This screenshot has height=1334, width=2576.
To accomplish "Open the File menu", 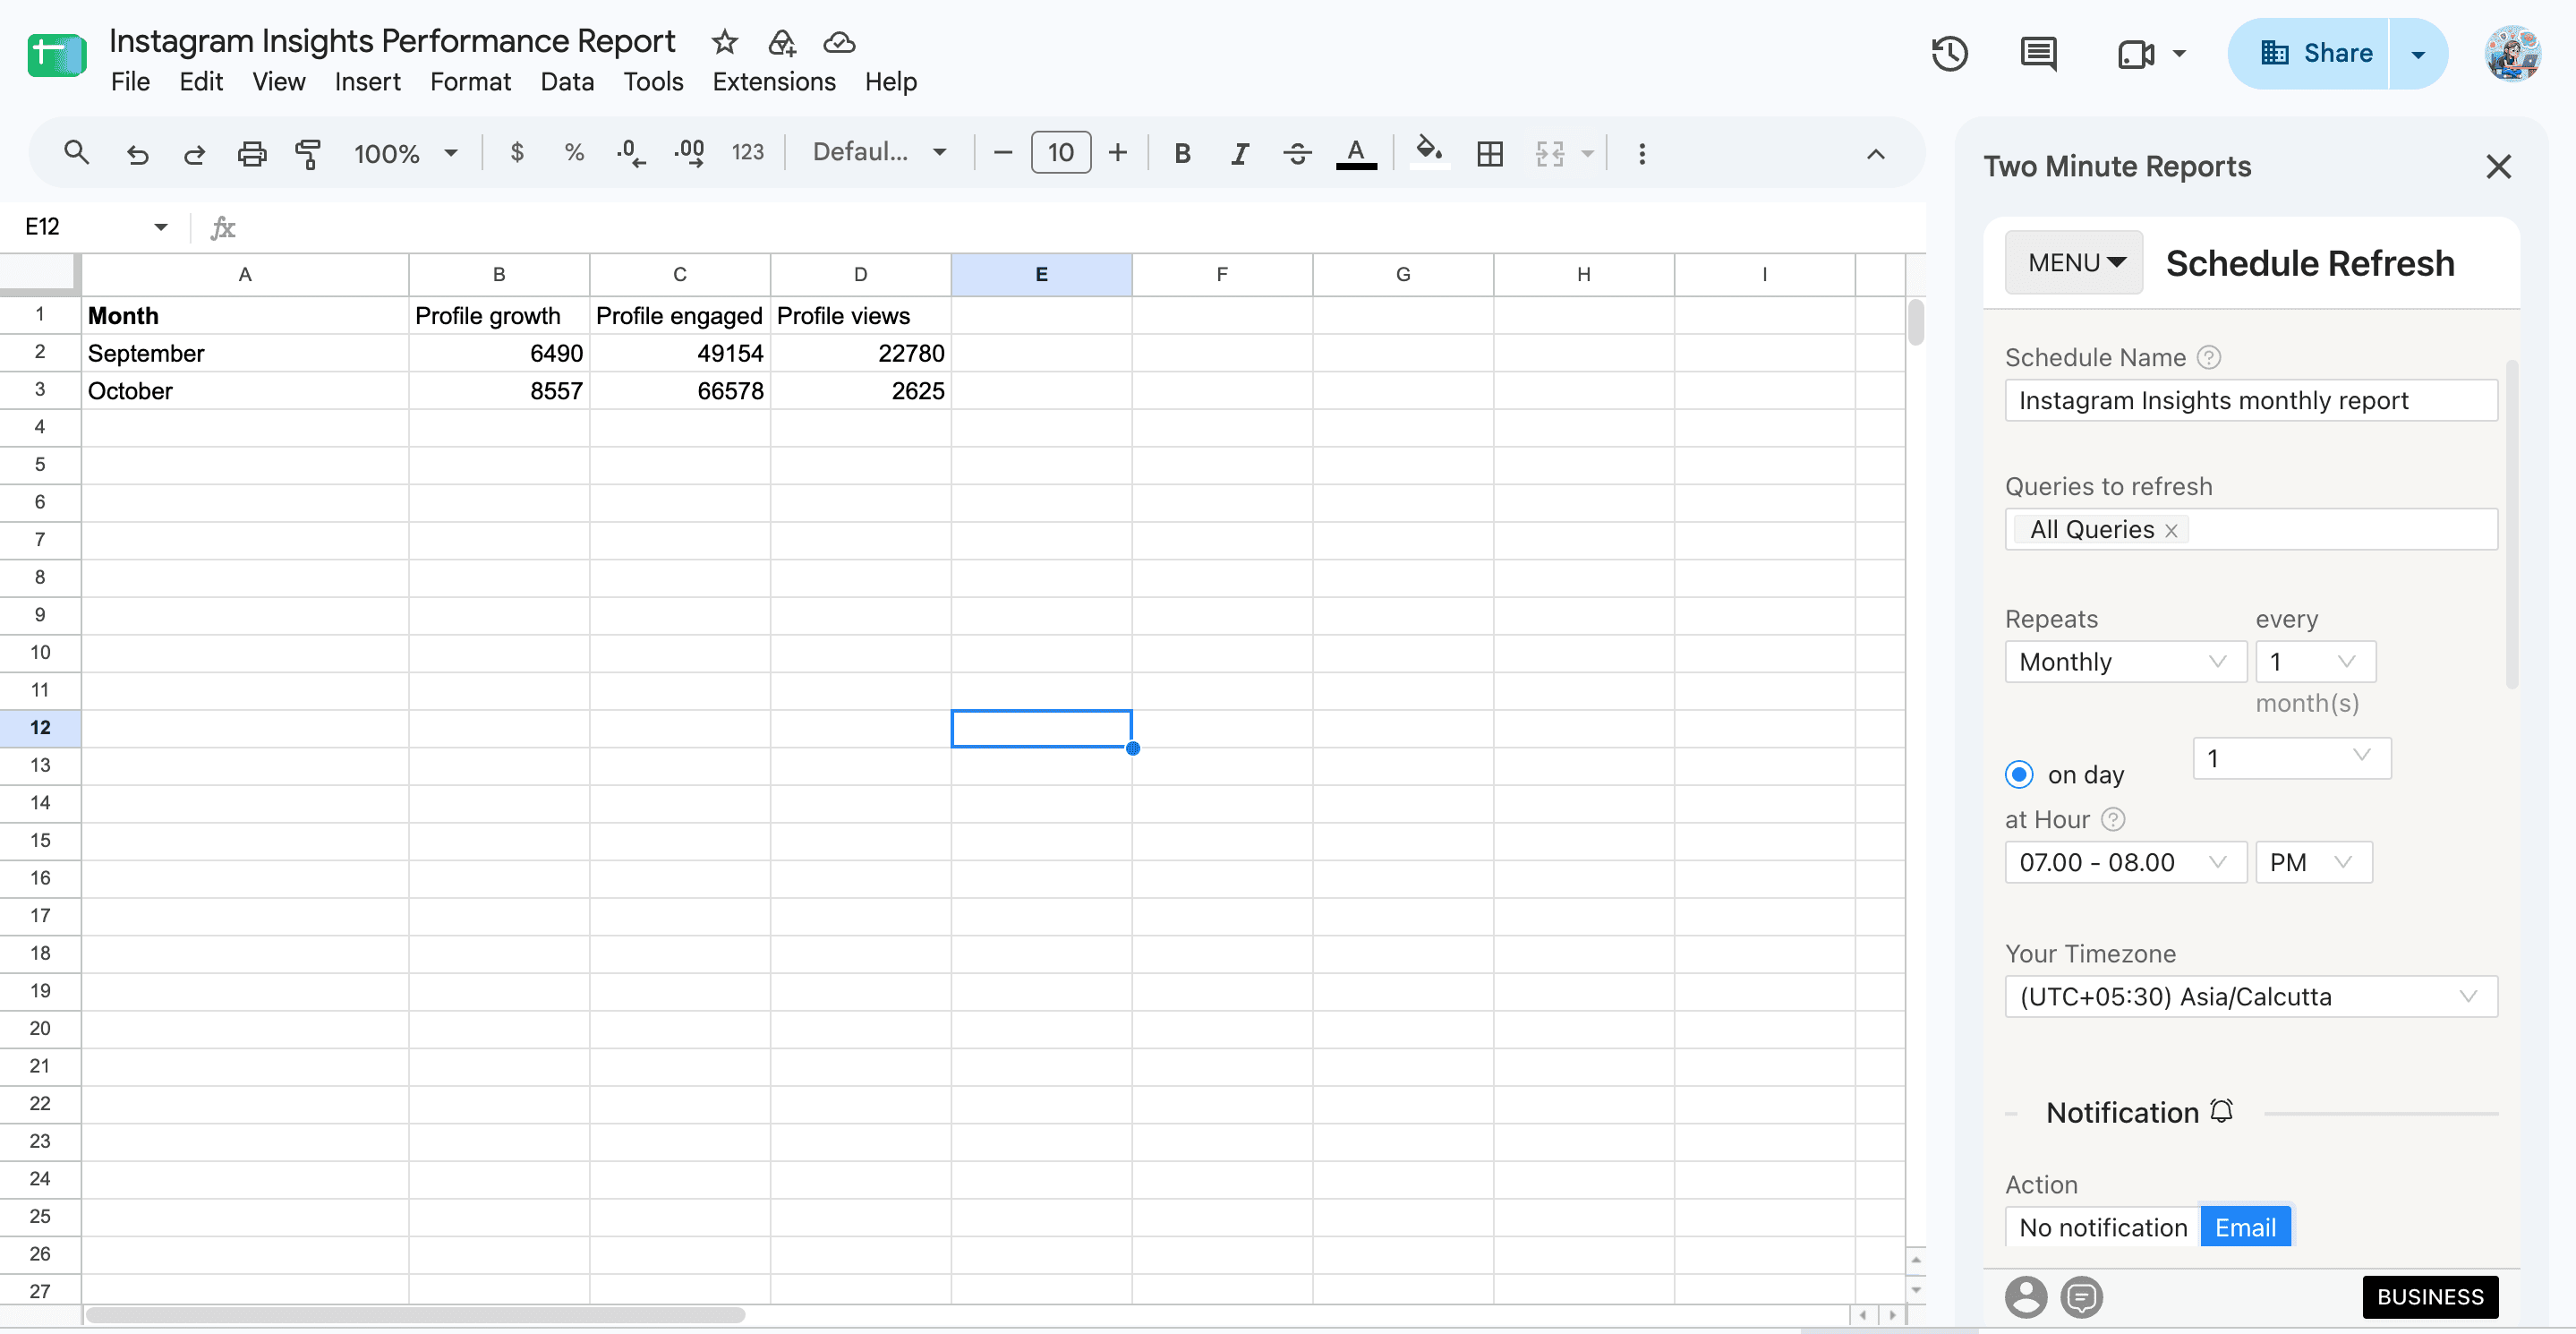I will (x=130, y=82).
